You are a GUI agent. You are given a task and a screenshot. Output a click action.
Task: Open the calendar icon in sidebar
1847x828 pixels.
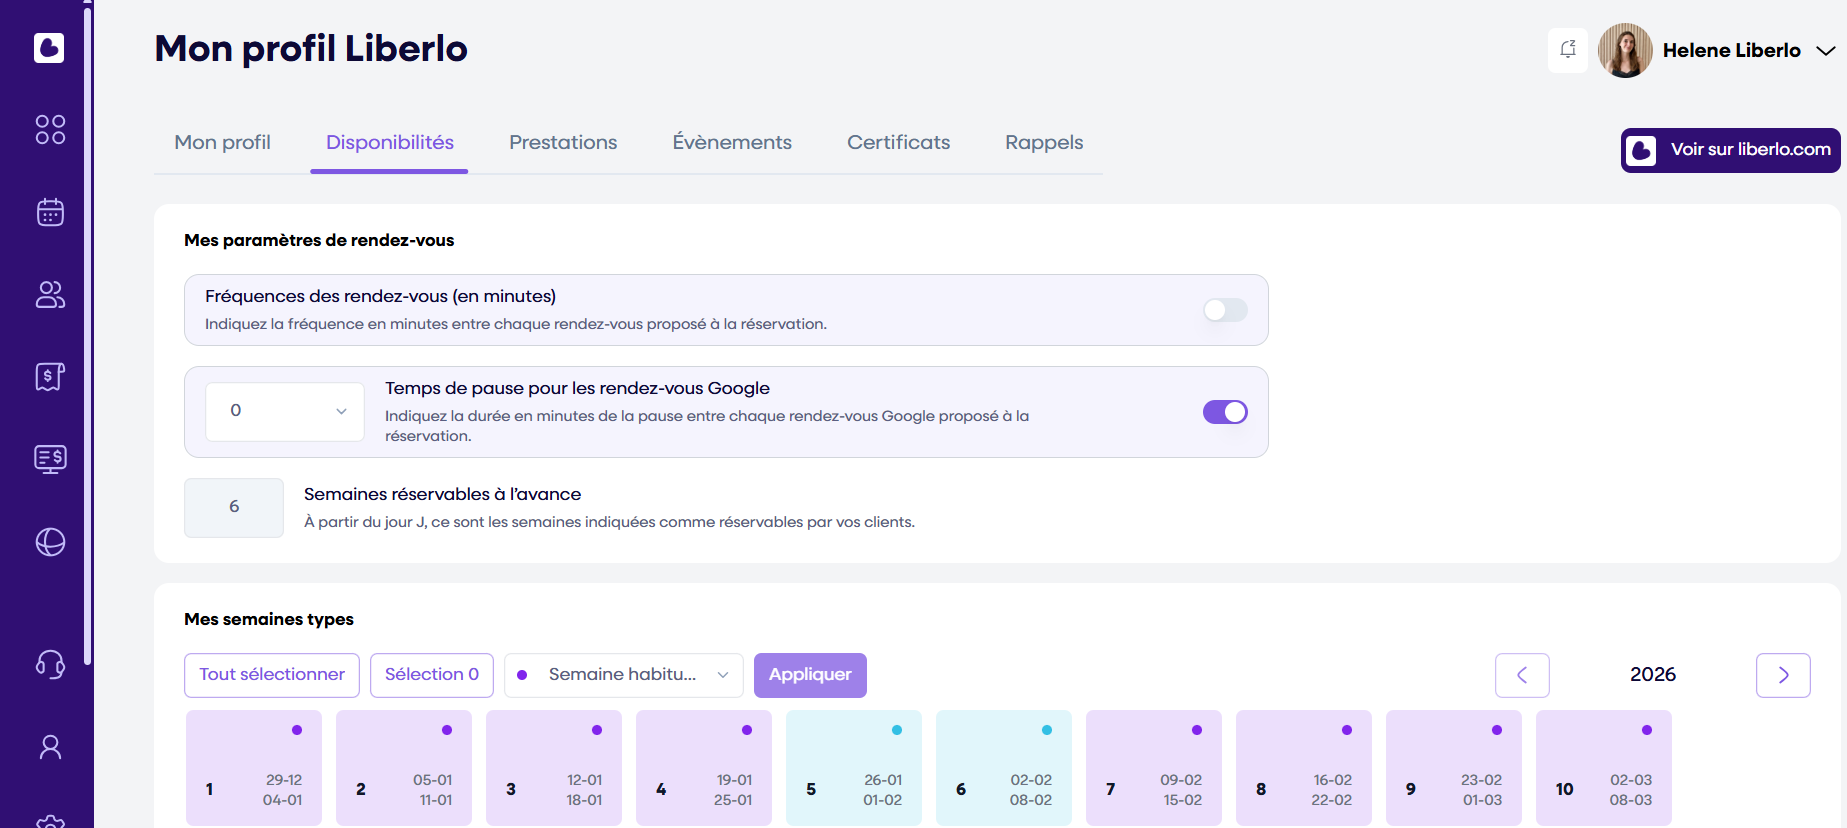[50, 212]
